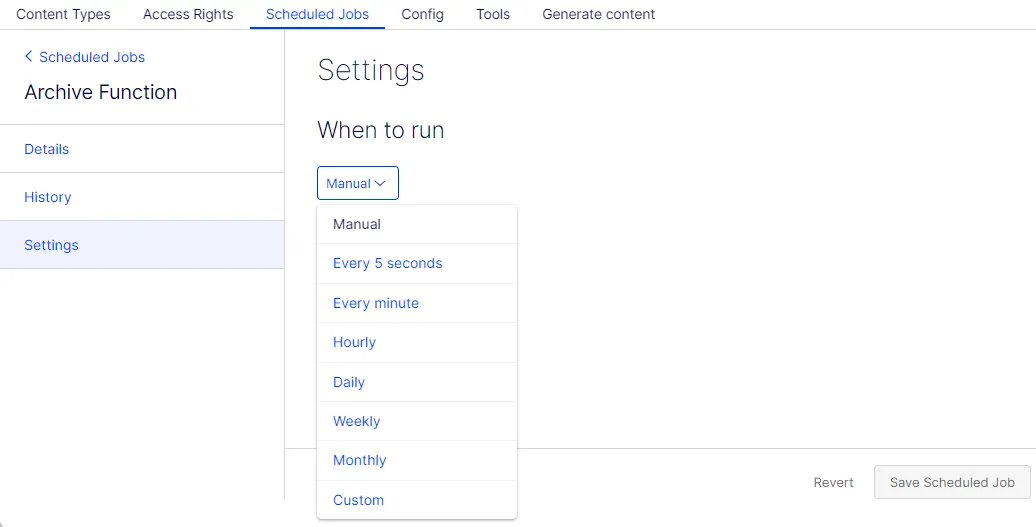View the History sidebar section
The image size is (1036, 527).
[x=142, y=197]
